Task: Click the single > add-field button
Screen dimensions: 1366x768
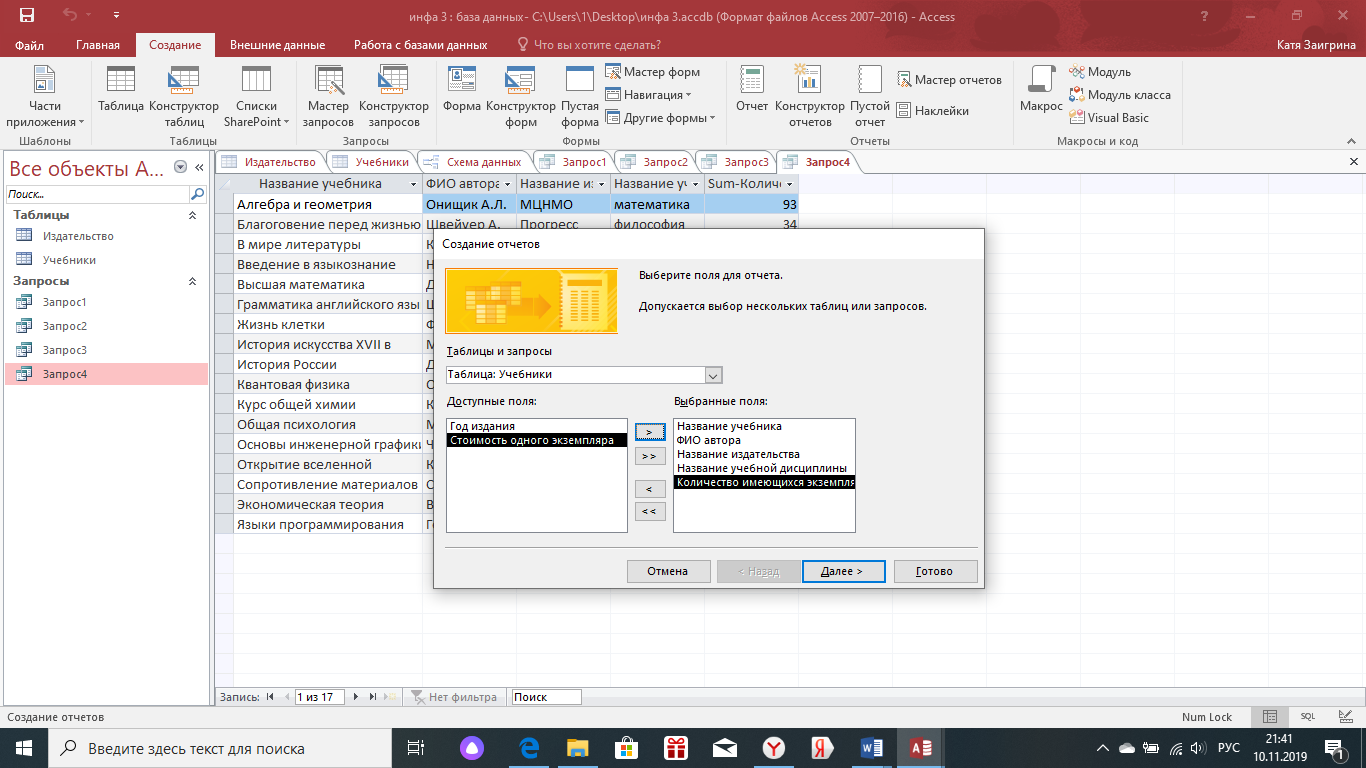Action: pos(650,432)
